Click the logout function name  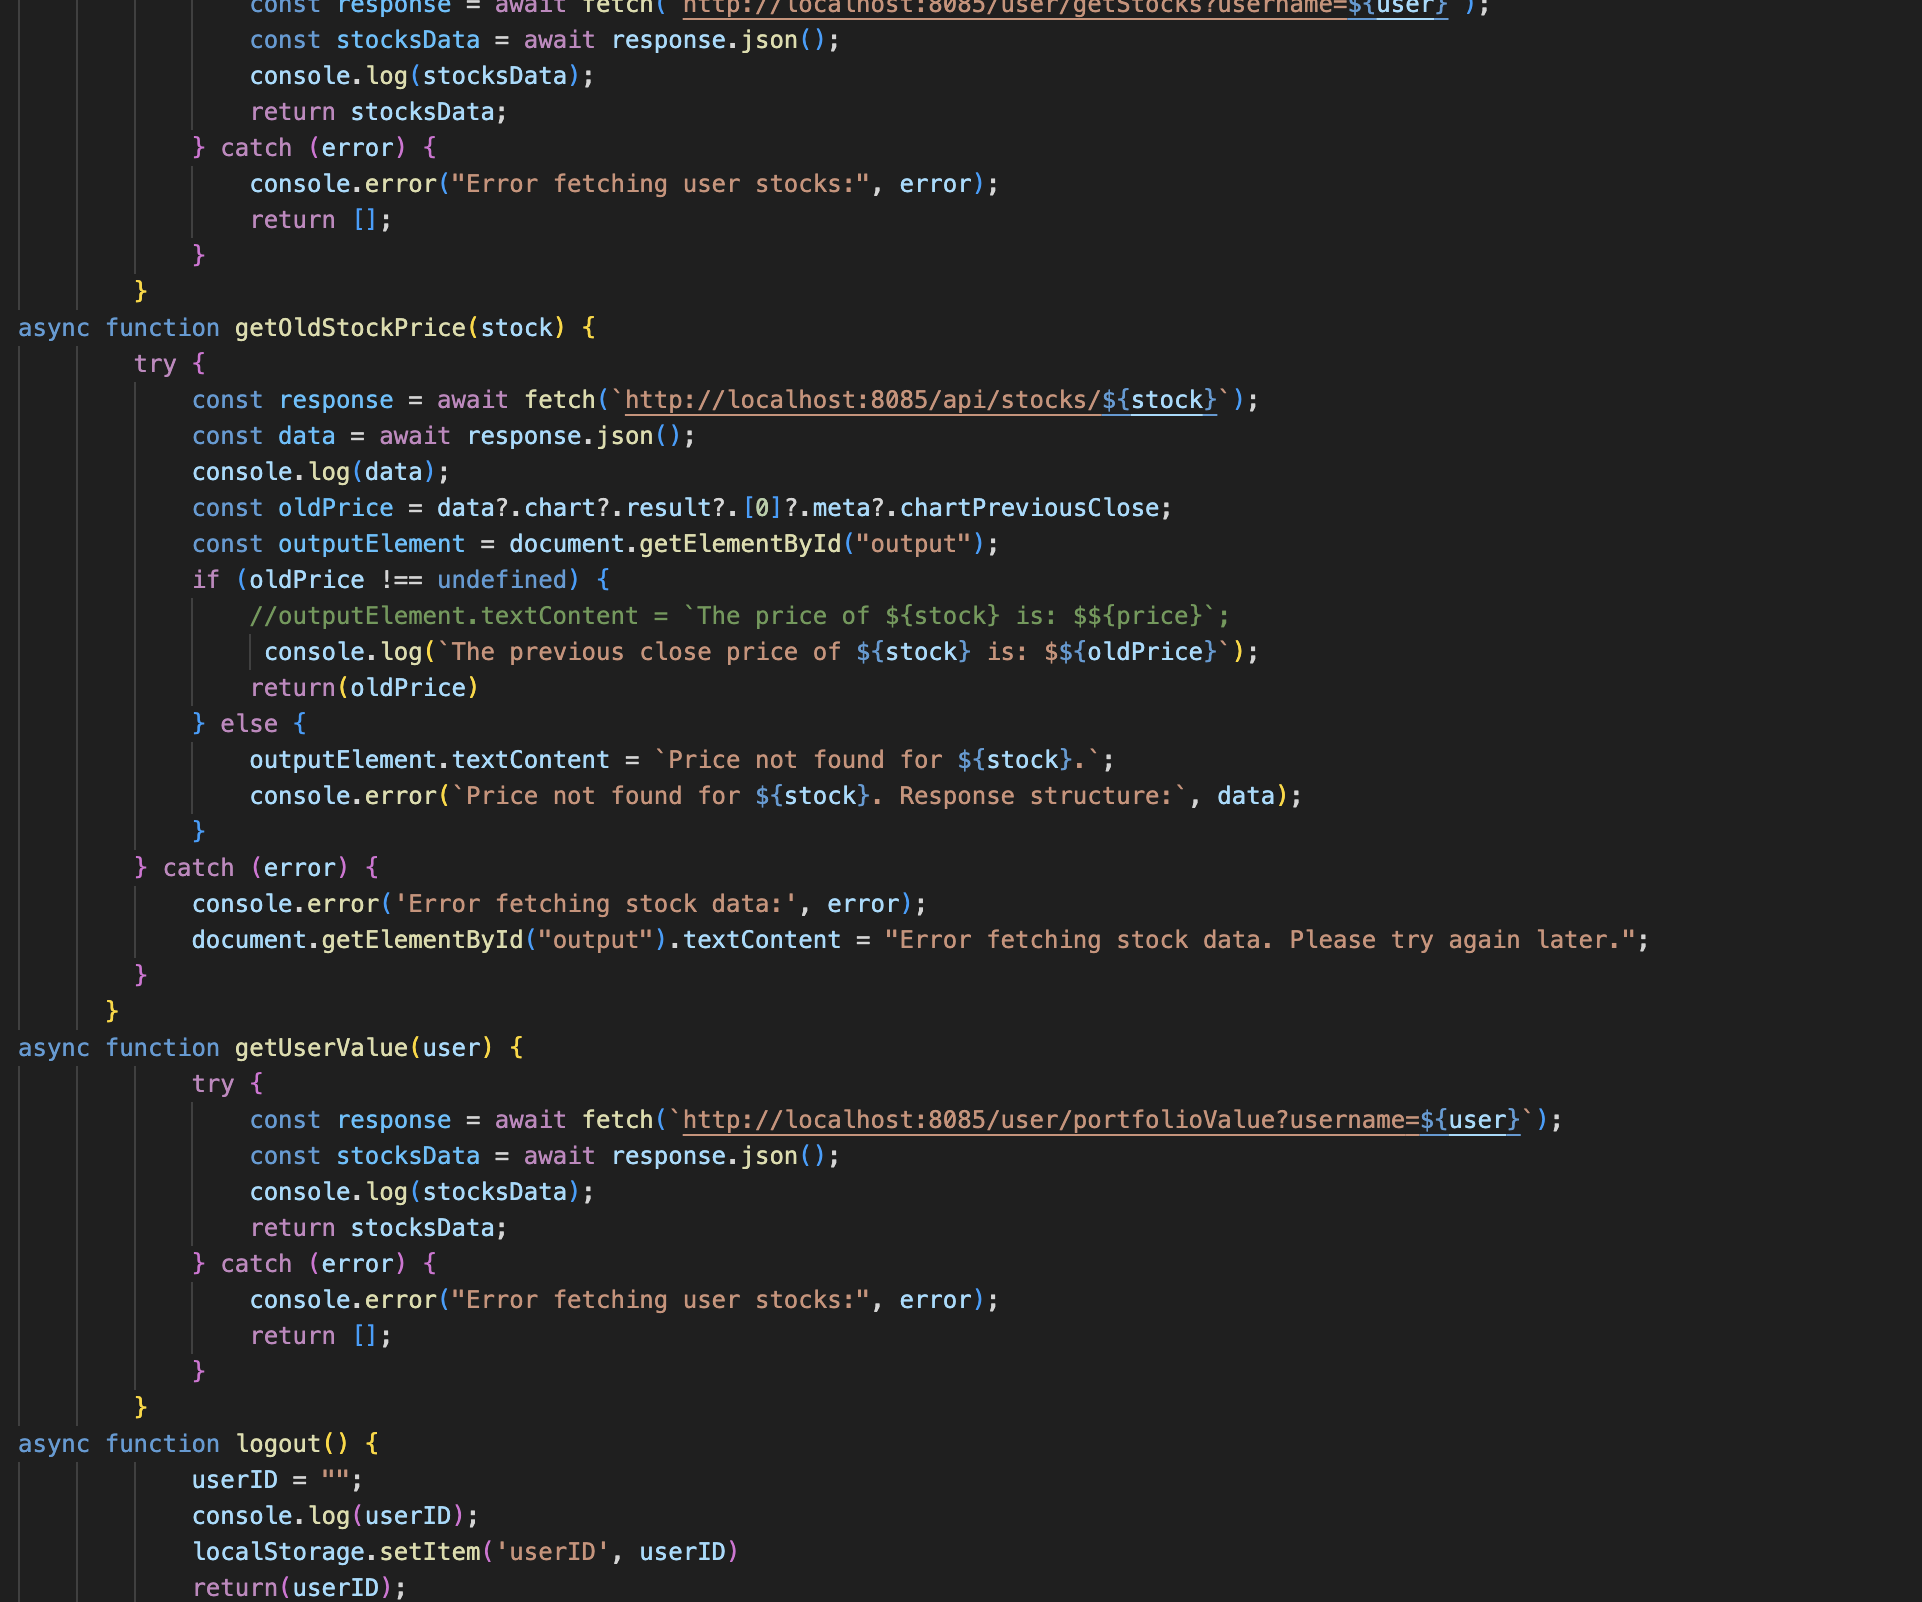[277, 1444]
